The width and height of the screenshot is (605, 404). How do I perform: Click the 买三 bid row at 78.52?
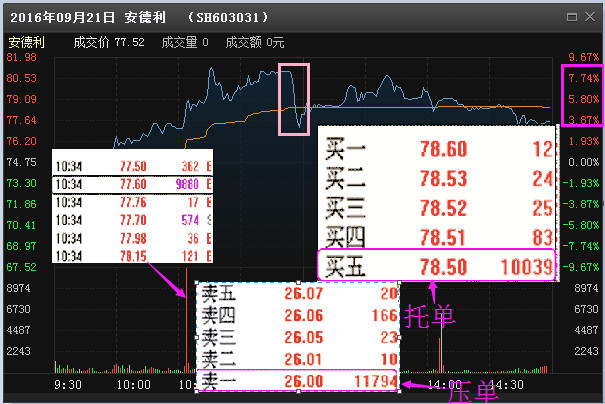(x=437, y=208)
